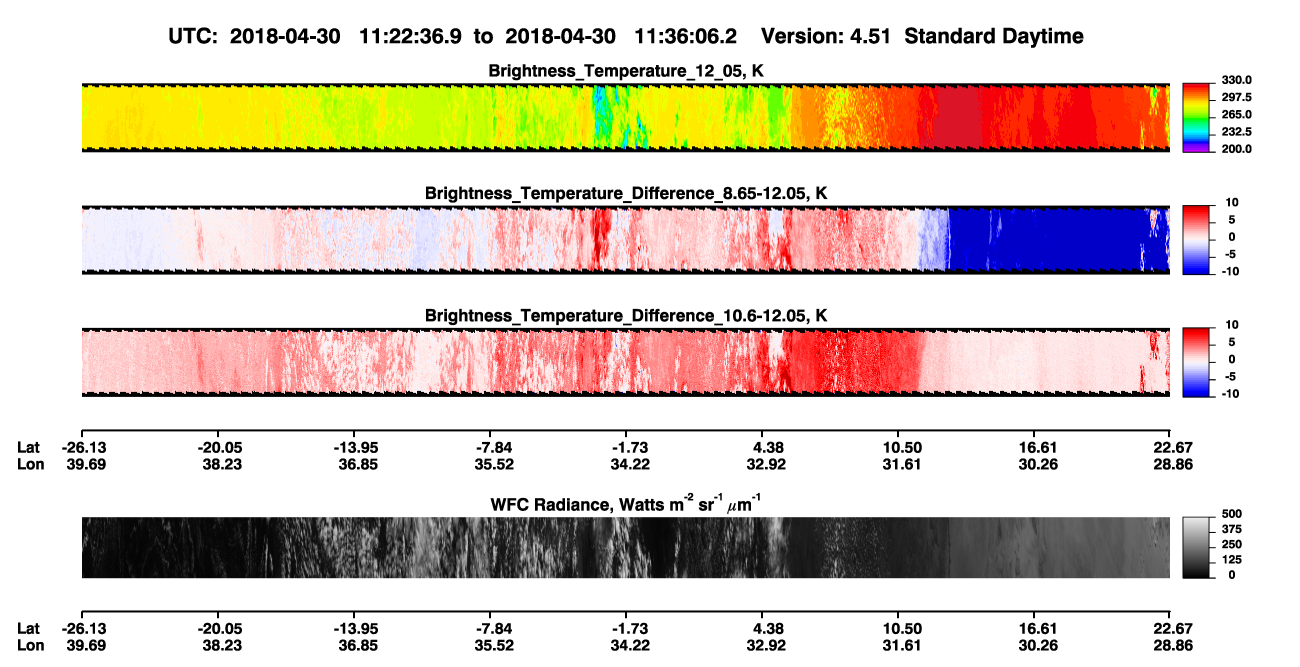Click the 10 label on 10.6-12.05 colorbar

click(1231, 325)
